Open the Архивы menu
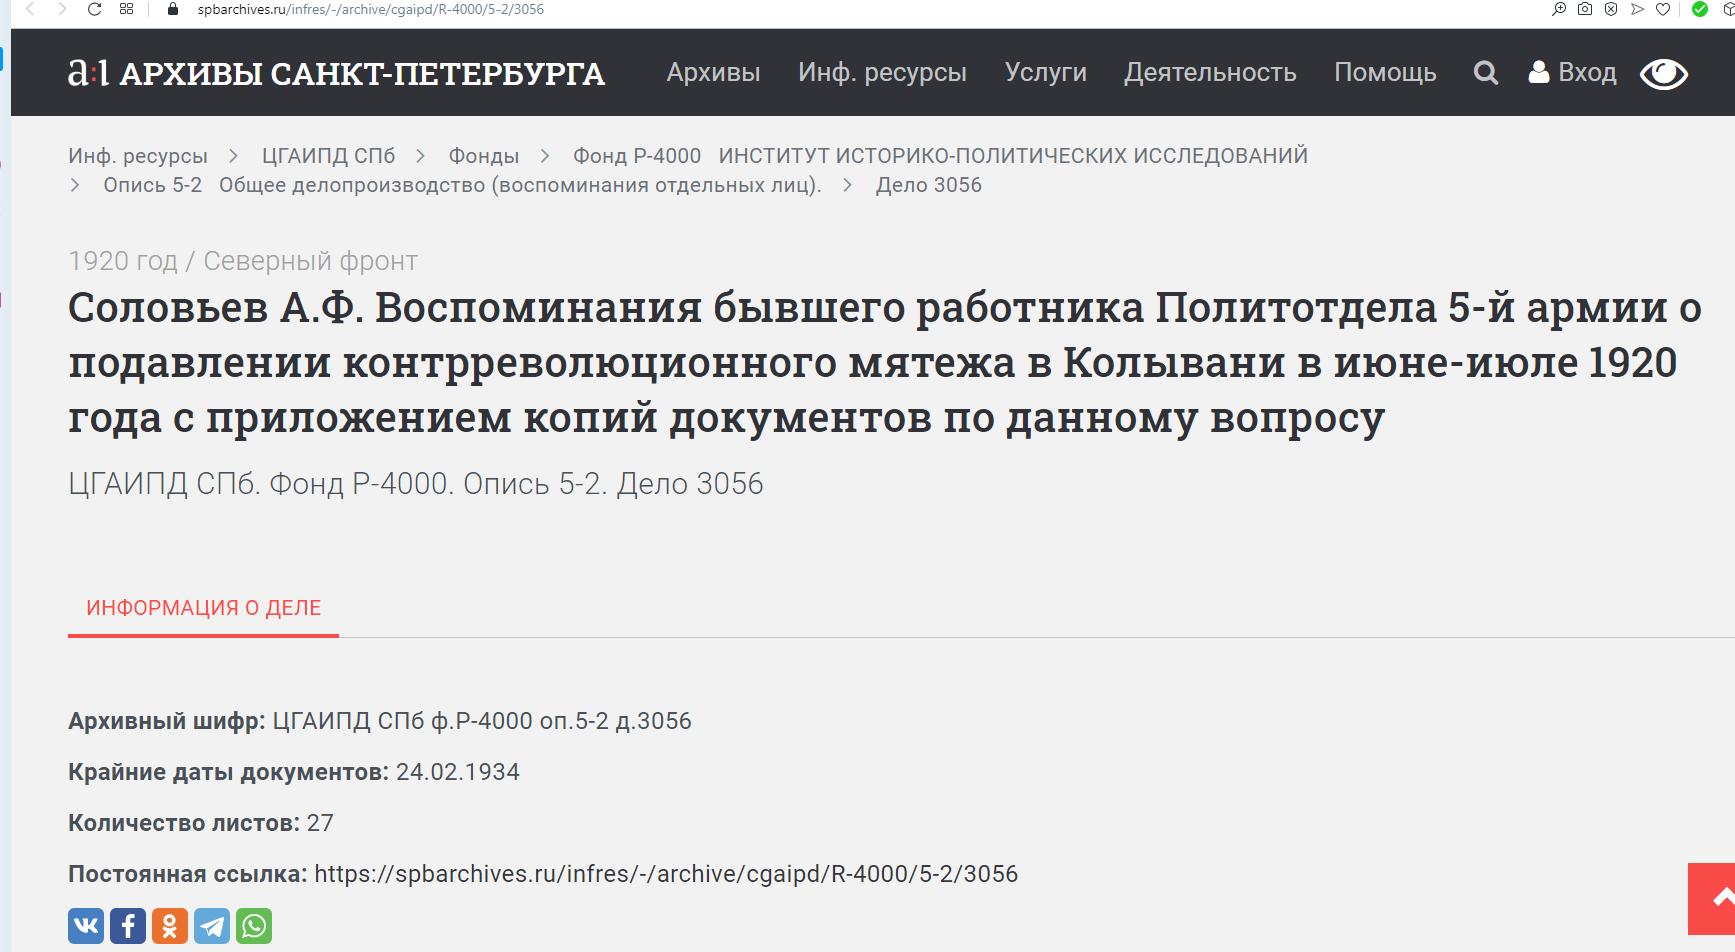 713,73
